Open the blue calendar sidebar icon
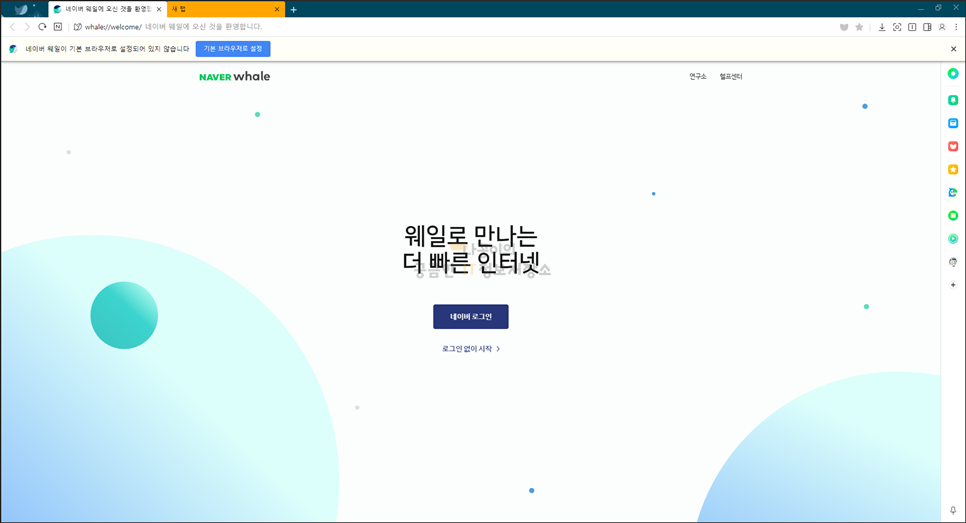 pyautogui.click(x=953, y=123)
